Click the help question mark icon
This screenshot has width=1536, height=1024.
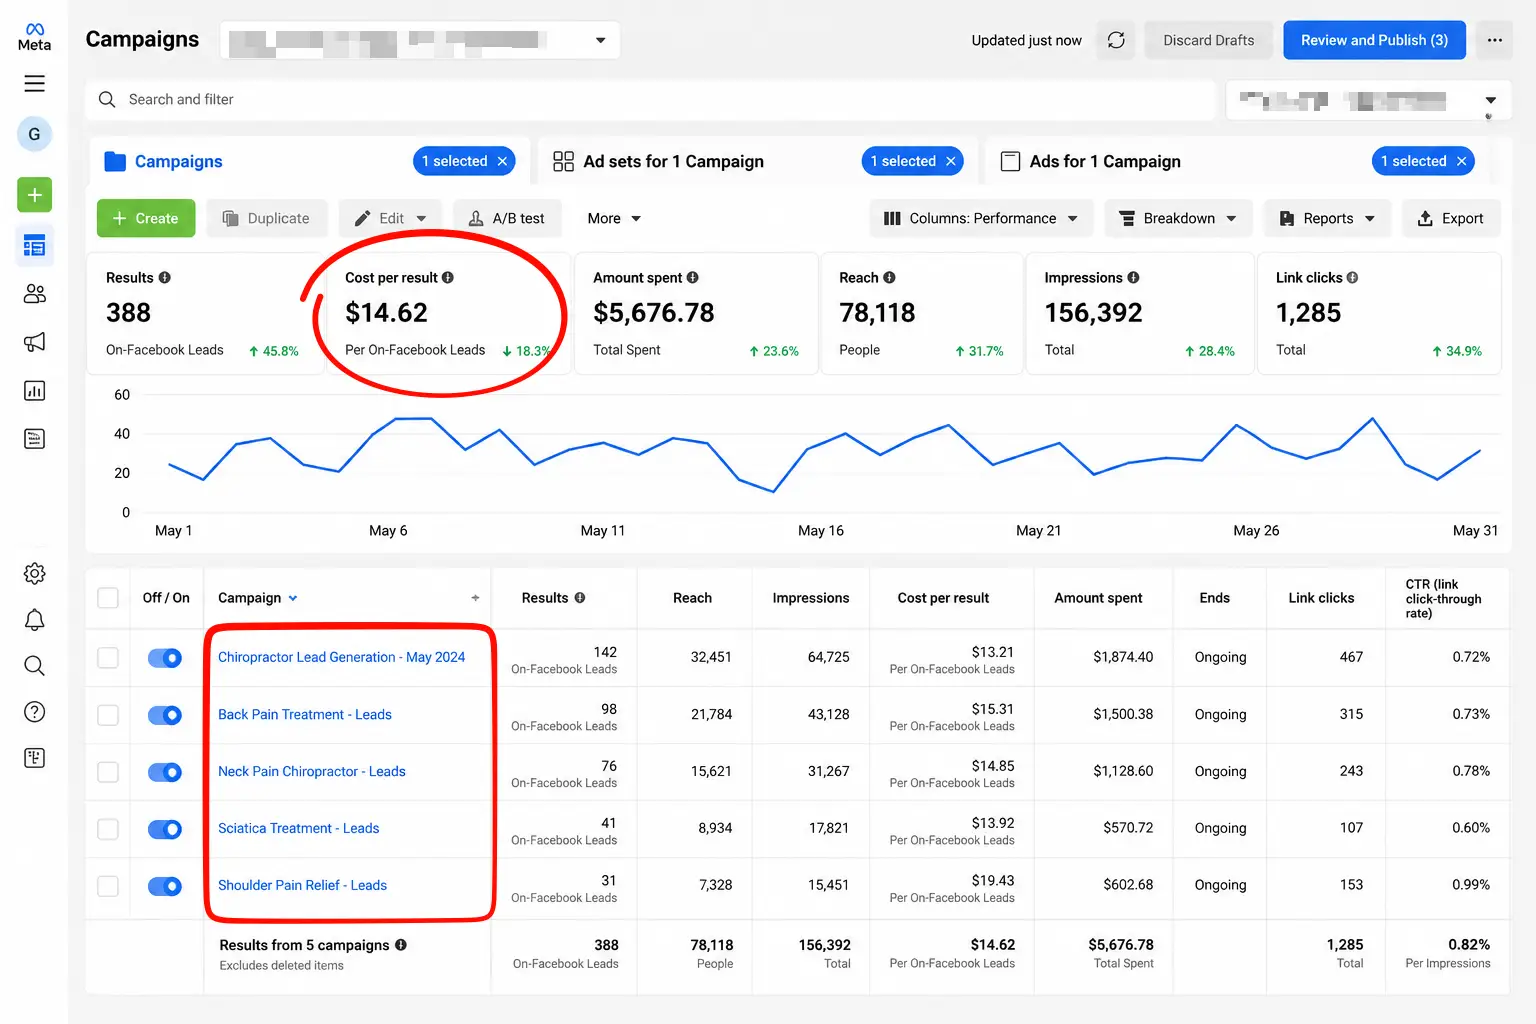tap(34, 712)
